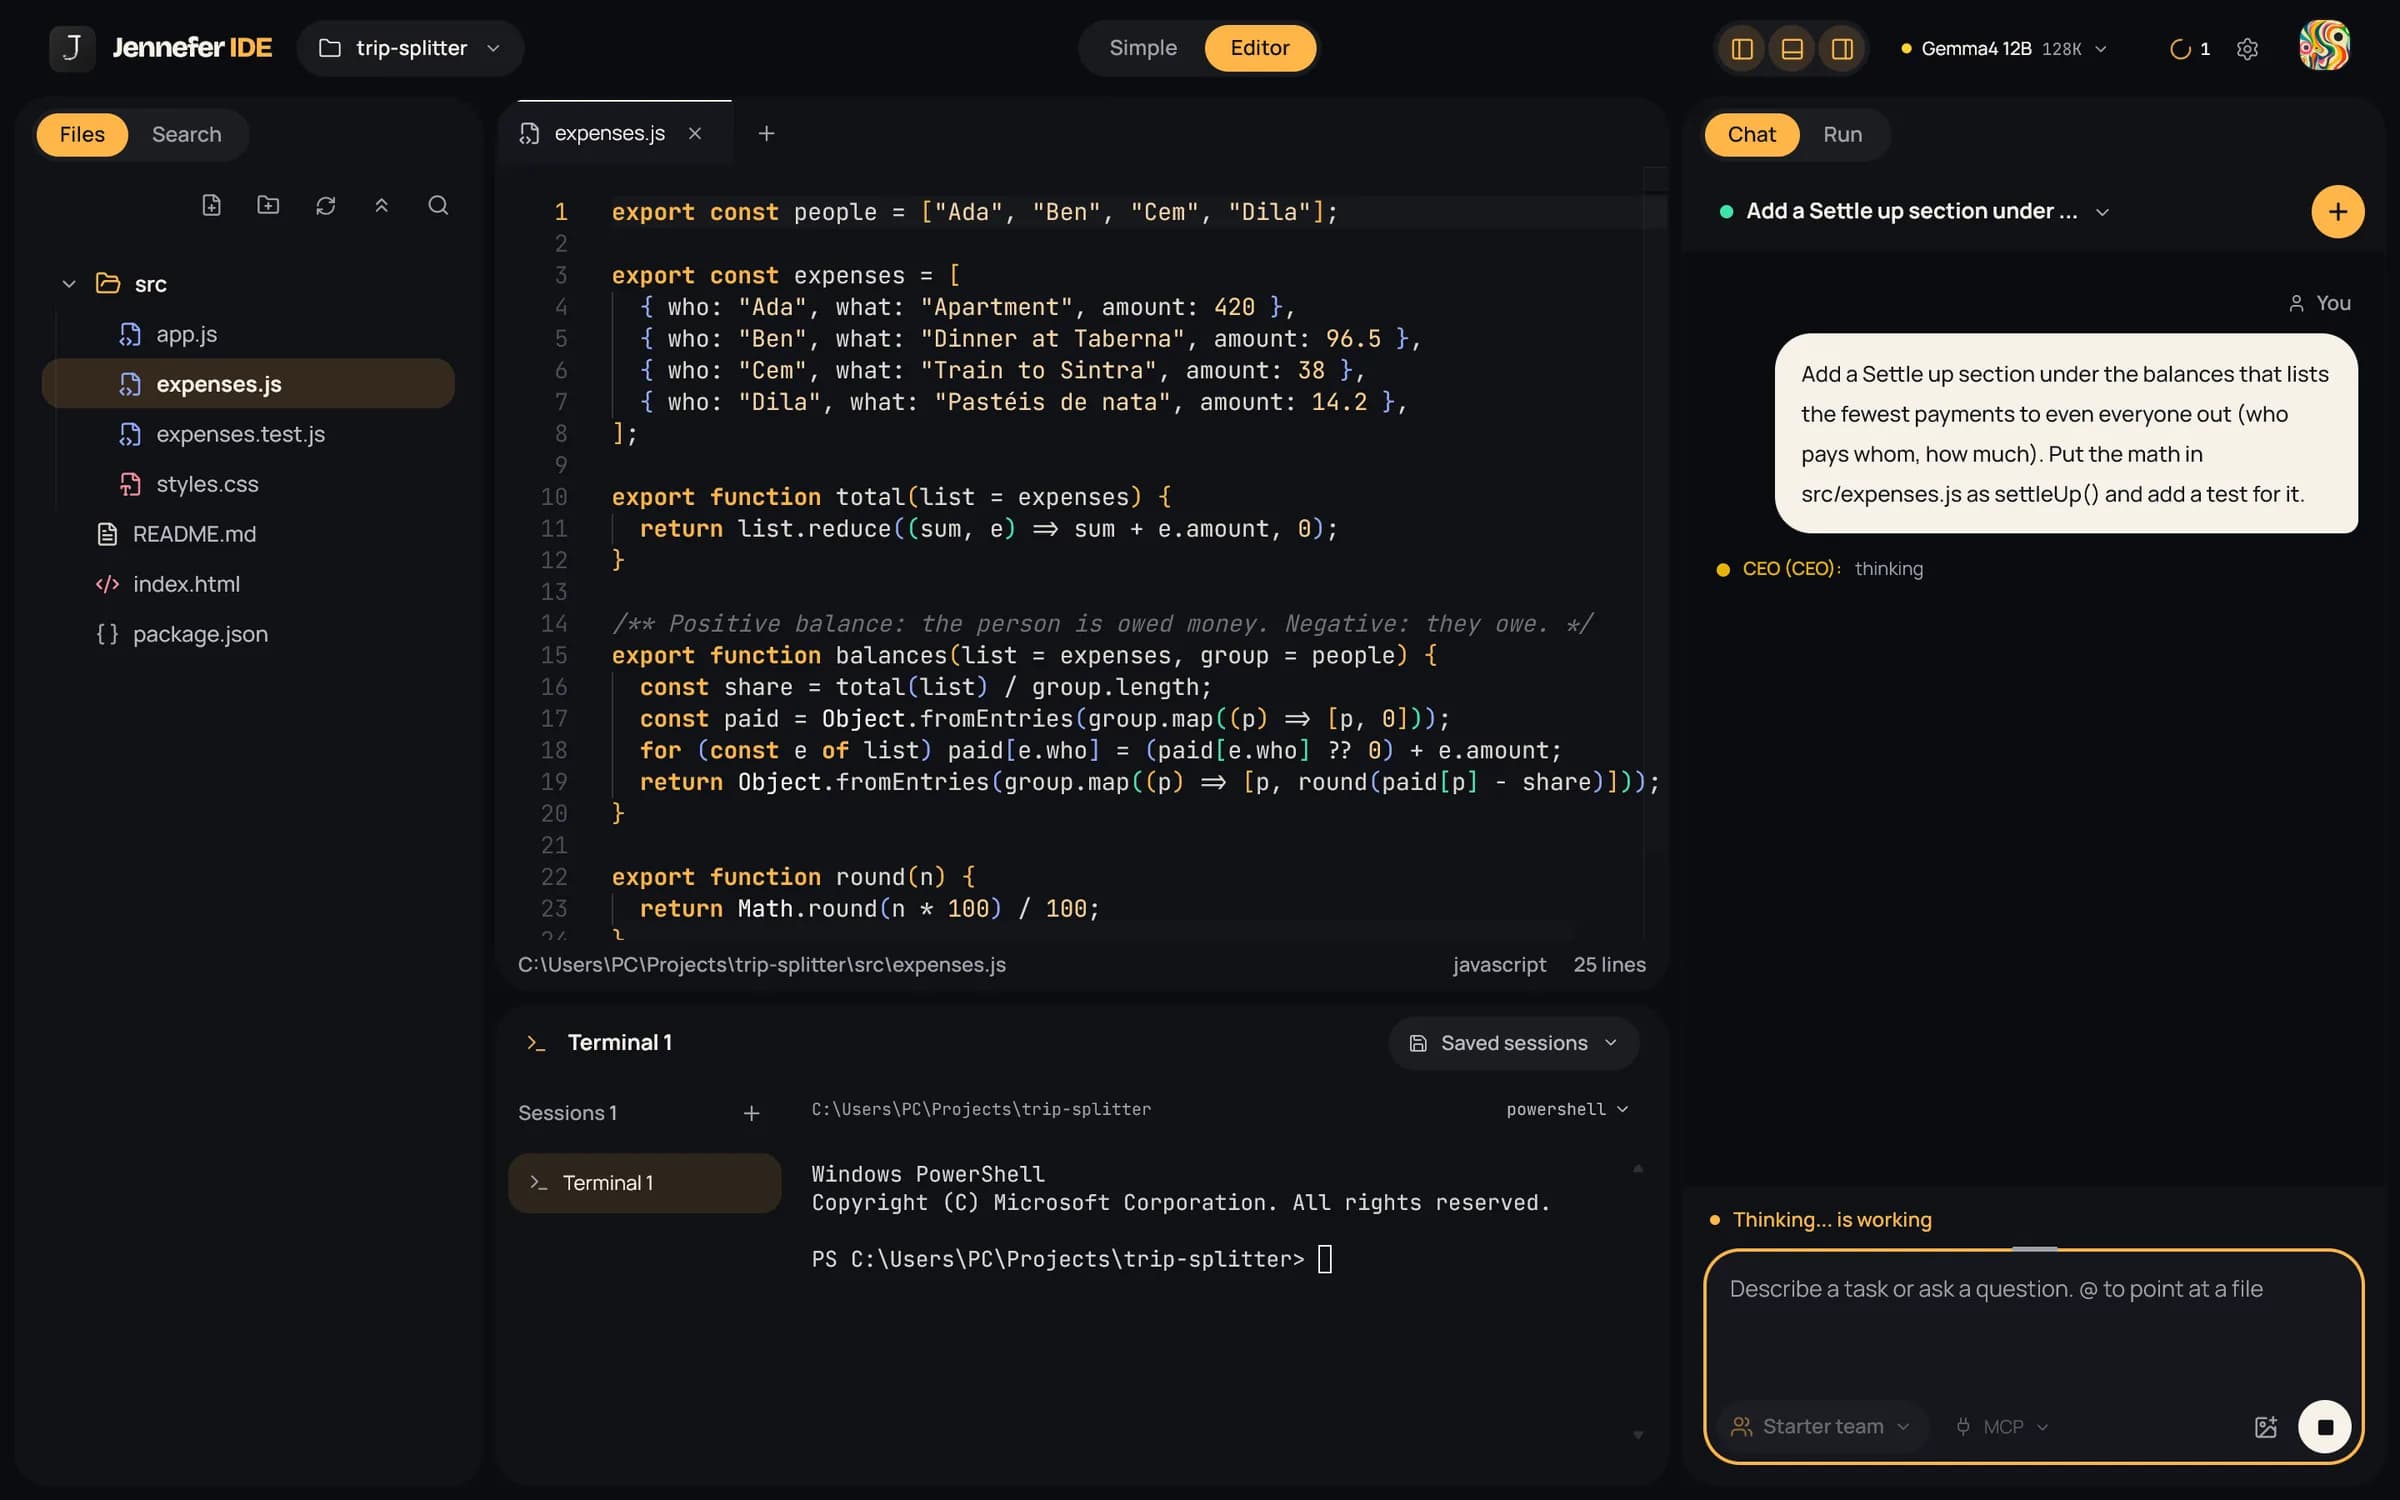Click the magnifier icon in explorer toolbar
2400x1500 pixels.
[438, 205]
